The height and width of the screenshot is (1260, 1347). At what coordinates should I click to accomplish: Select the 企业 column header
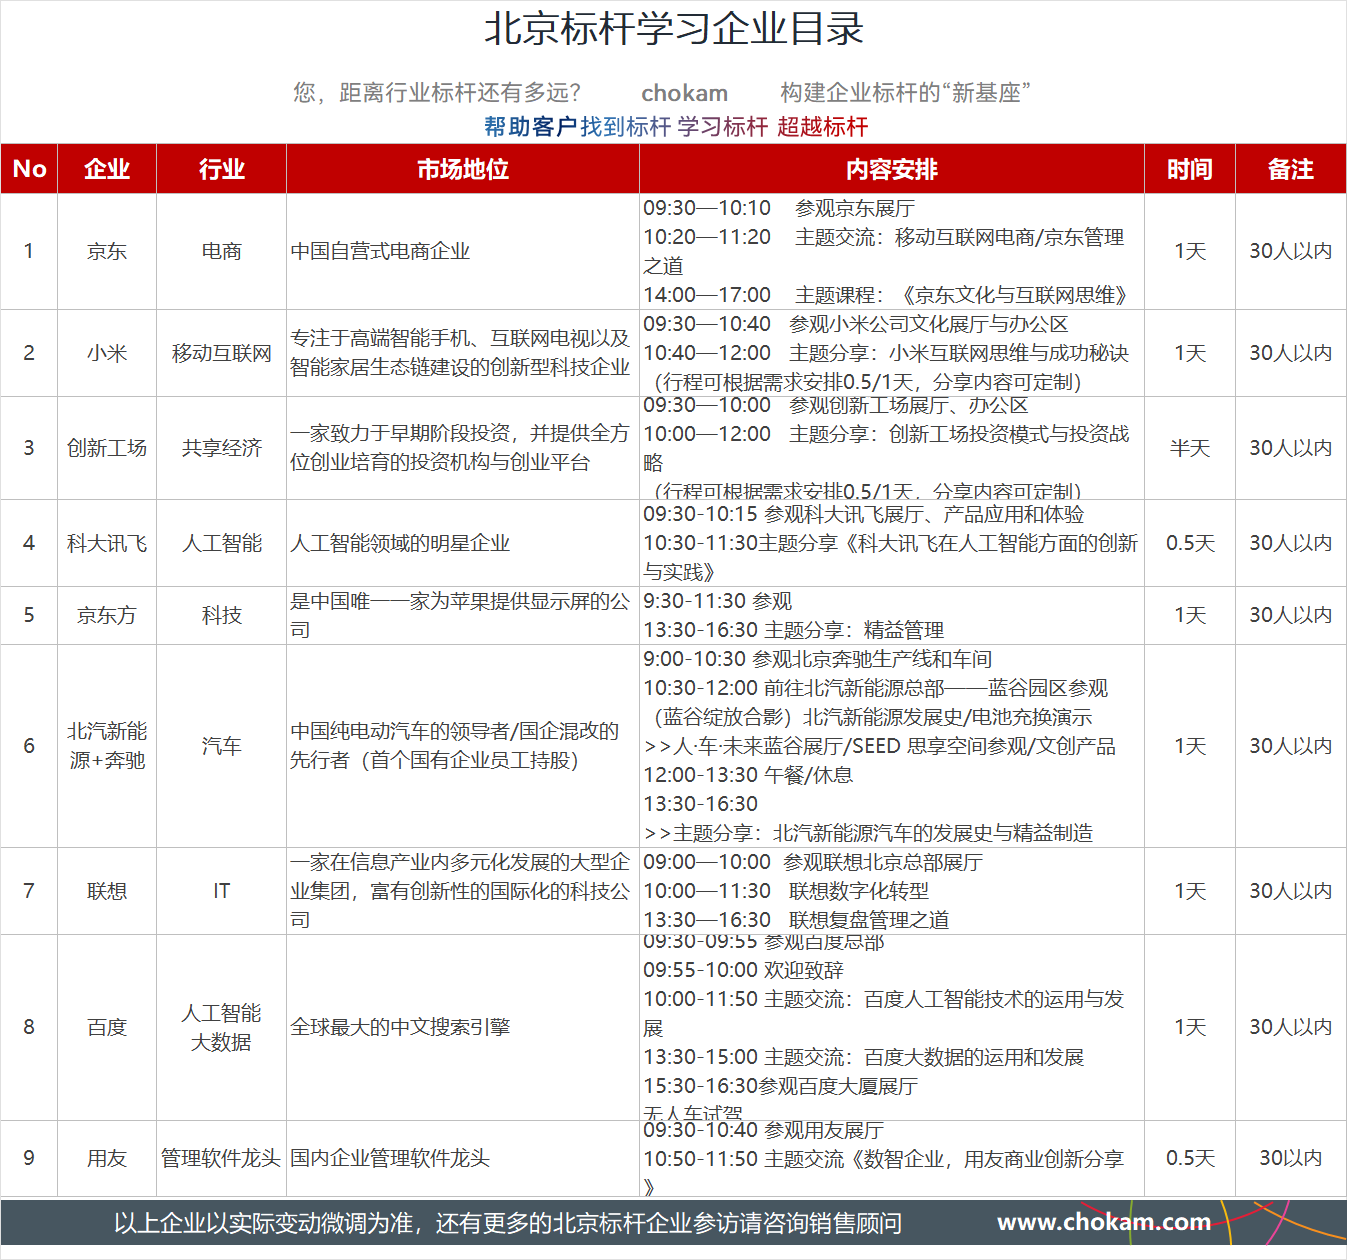107,169
